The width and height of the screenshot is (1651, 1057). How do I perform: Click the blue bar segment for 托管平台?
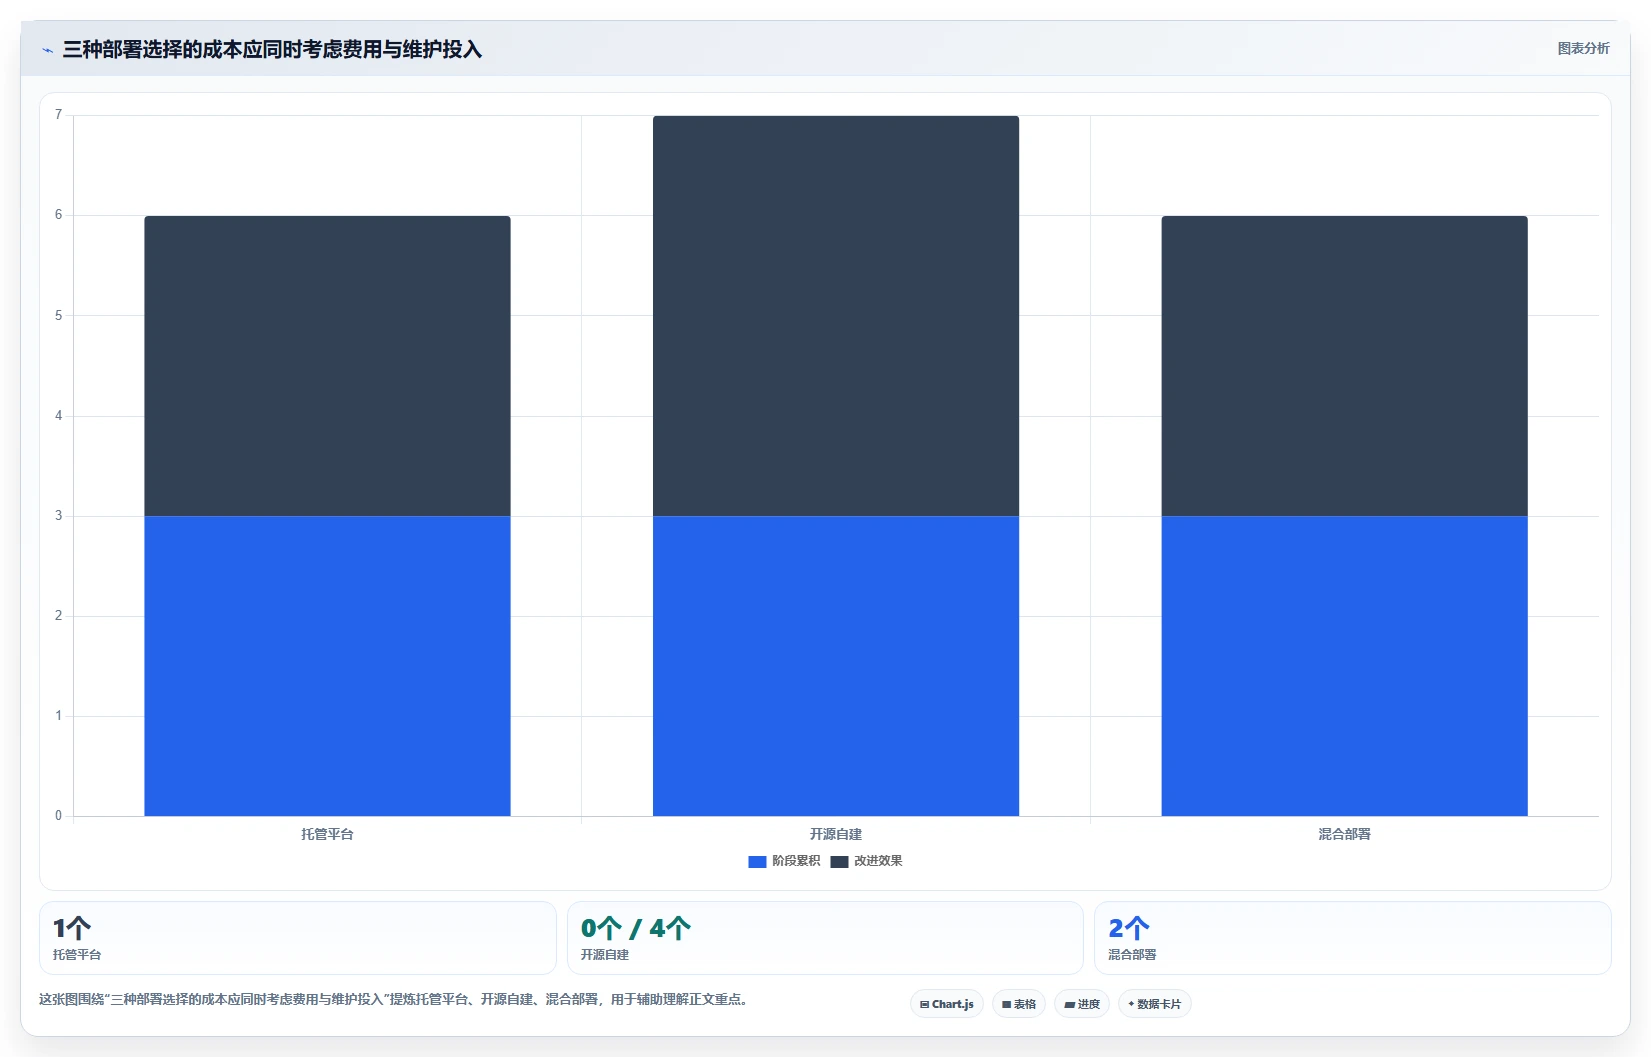coord(327,666)
